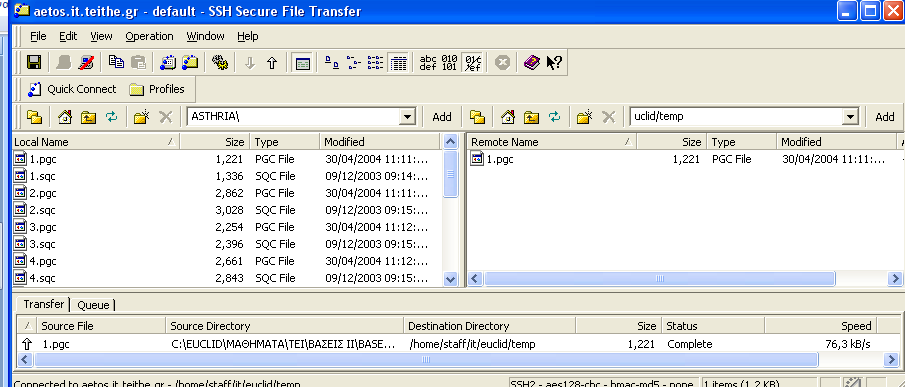The width and height of the screenshot is (905, 387).
Task: Expand the ASTHRIA\ local path dropdown
Action: tap(407, 117)
